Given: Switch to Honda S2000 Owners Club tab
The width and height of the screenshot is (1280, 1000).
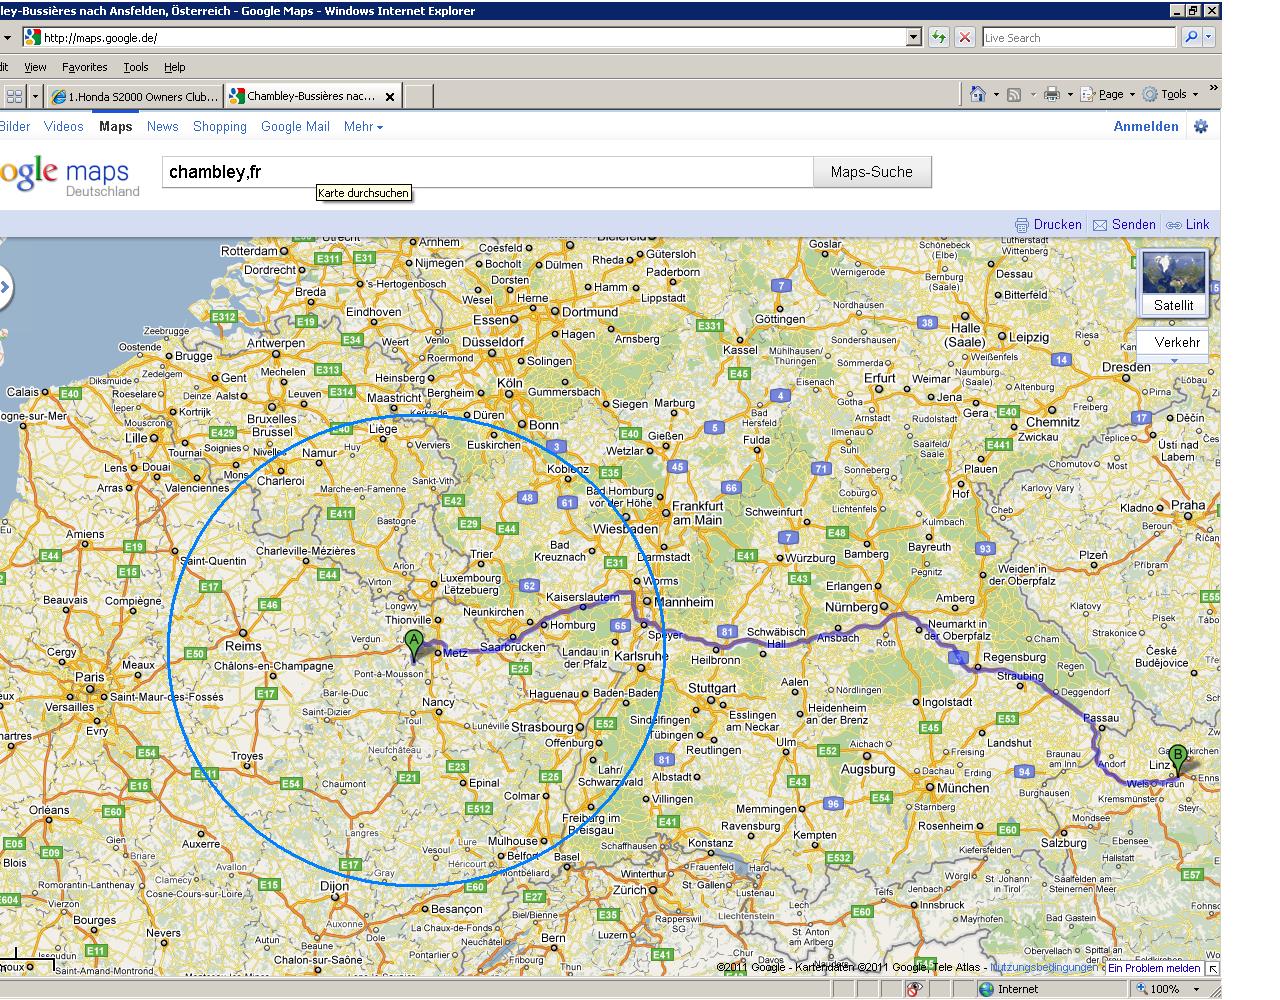Looking at the screenshot, I should click(x=134, y=96).
